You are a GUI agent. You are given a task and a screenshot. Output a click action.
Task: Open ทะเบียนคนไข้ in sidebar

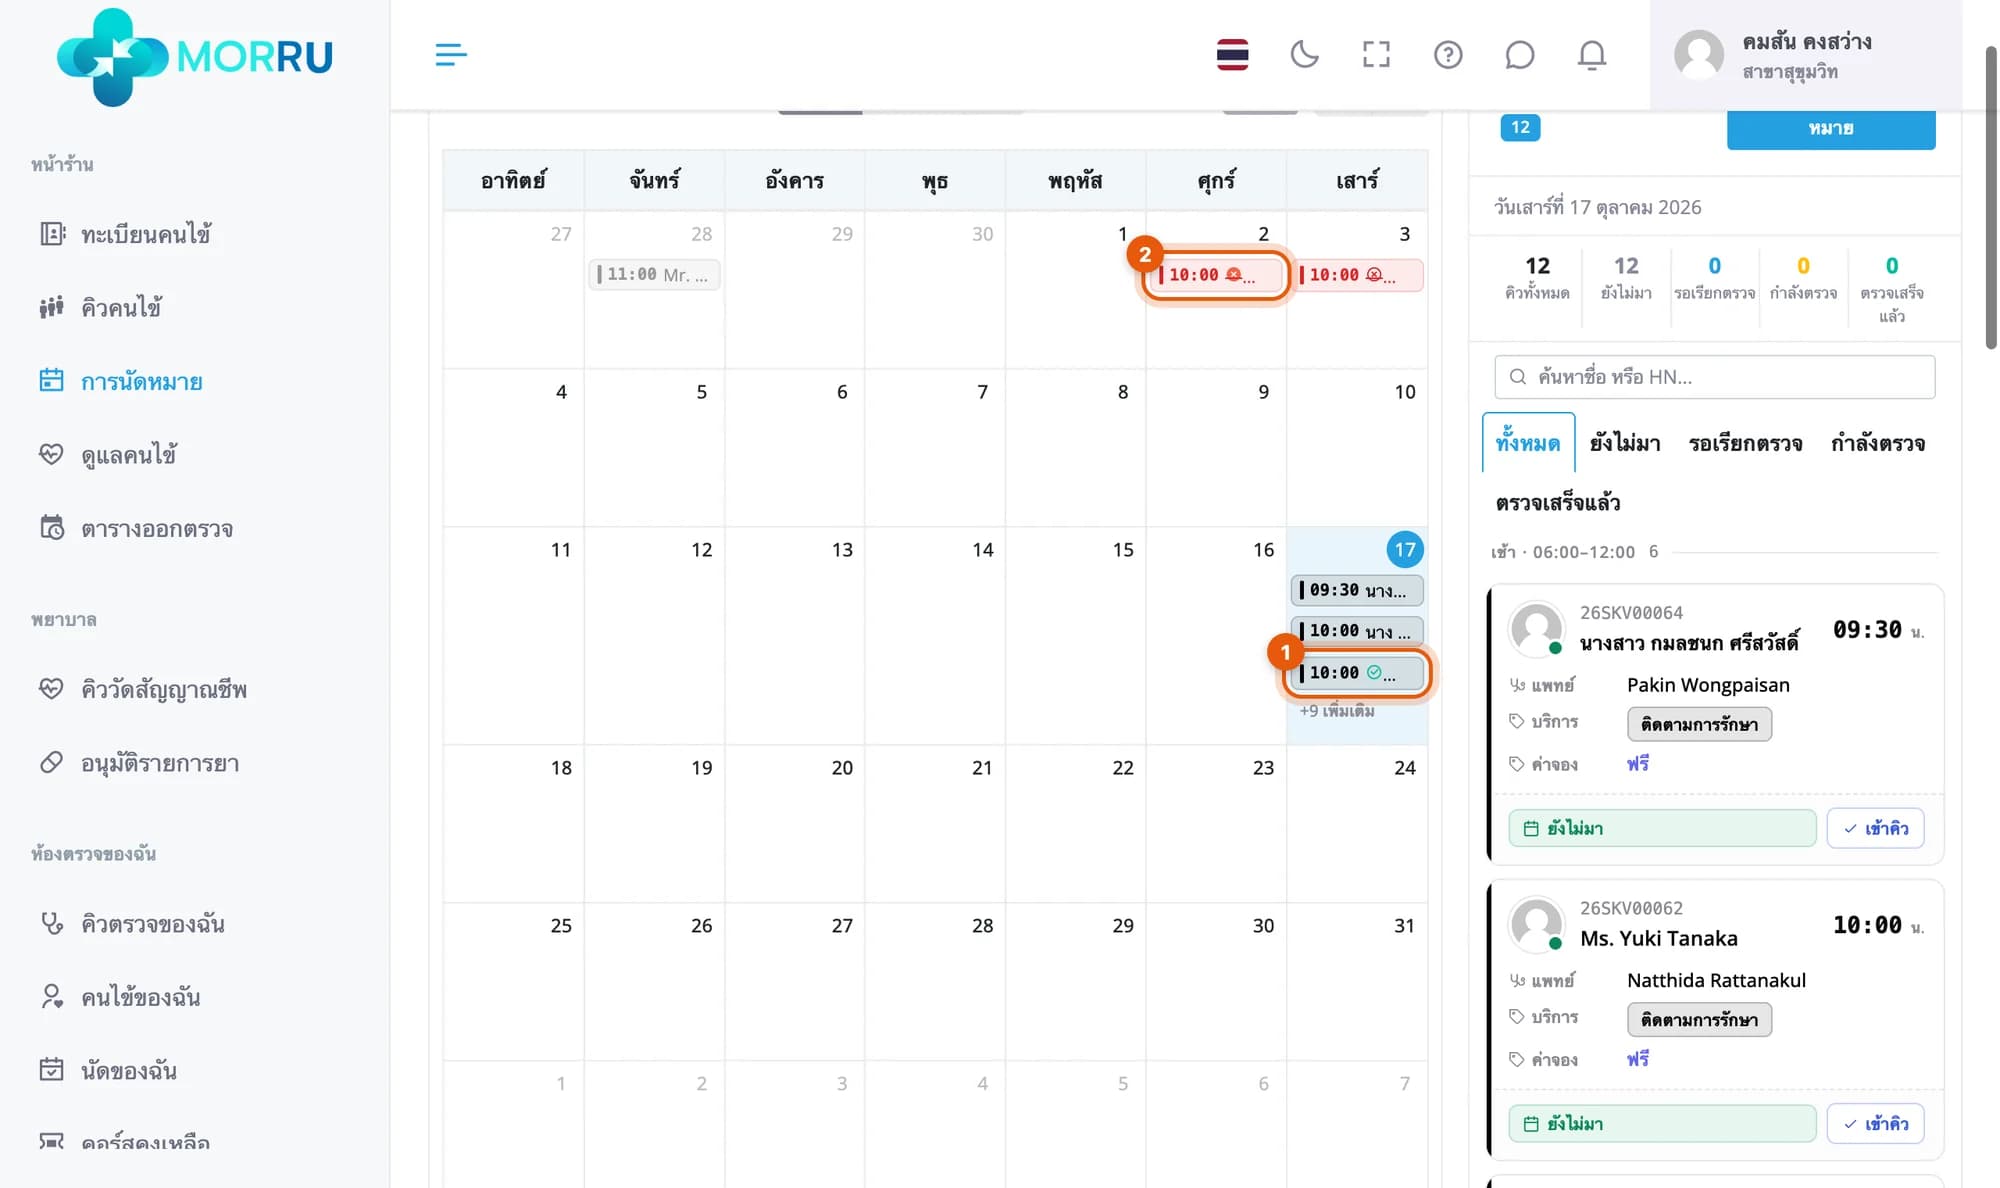[x=125, y=234]
